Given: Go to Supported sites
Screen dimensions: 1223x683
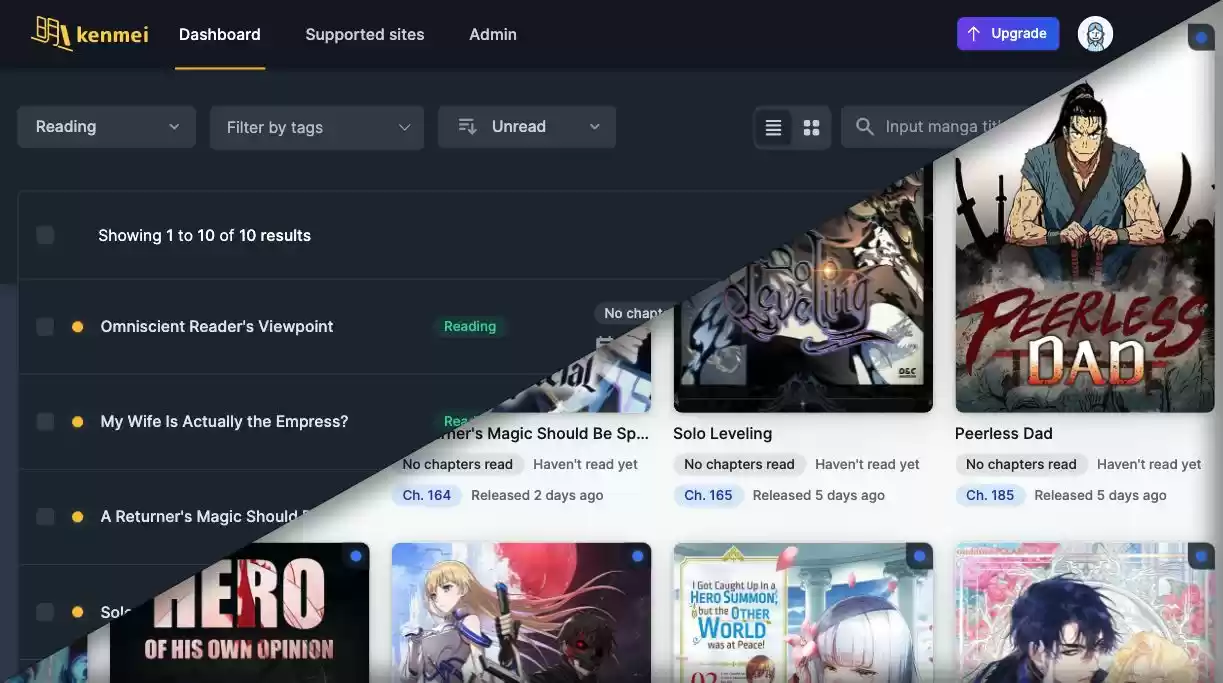Looking at the screenshot, I should tap(365, 34).
